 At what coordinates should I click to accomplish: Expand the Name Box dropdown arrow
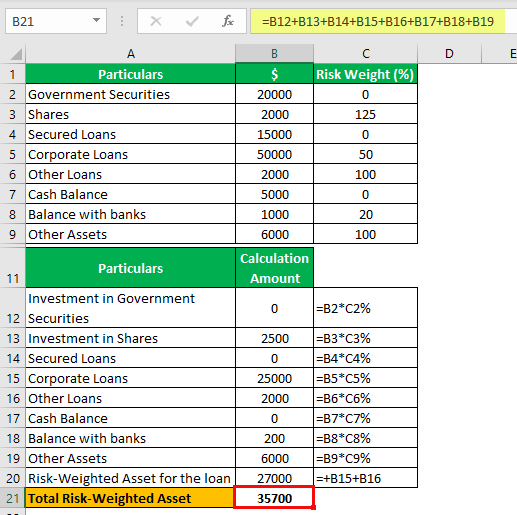(96, 21)
